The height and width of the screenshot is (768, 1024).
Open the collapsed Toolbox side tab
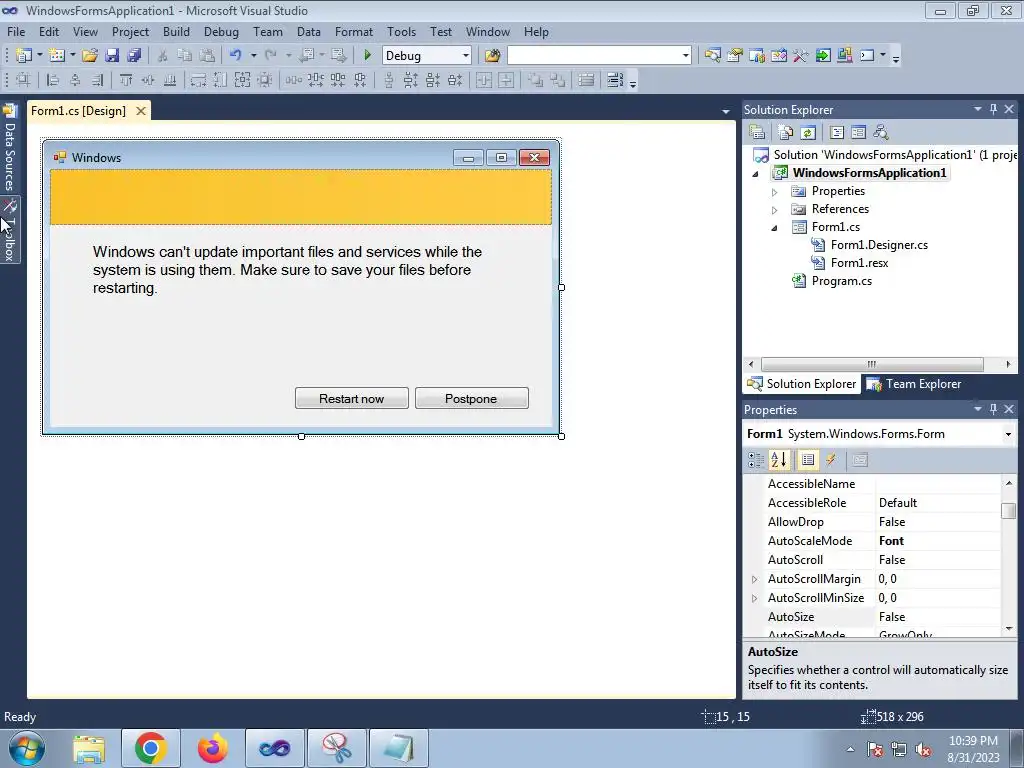click(10, 230)
